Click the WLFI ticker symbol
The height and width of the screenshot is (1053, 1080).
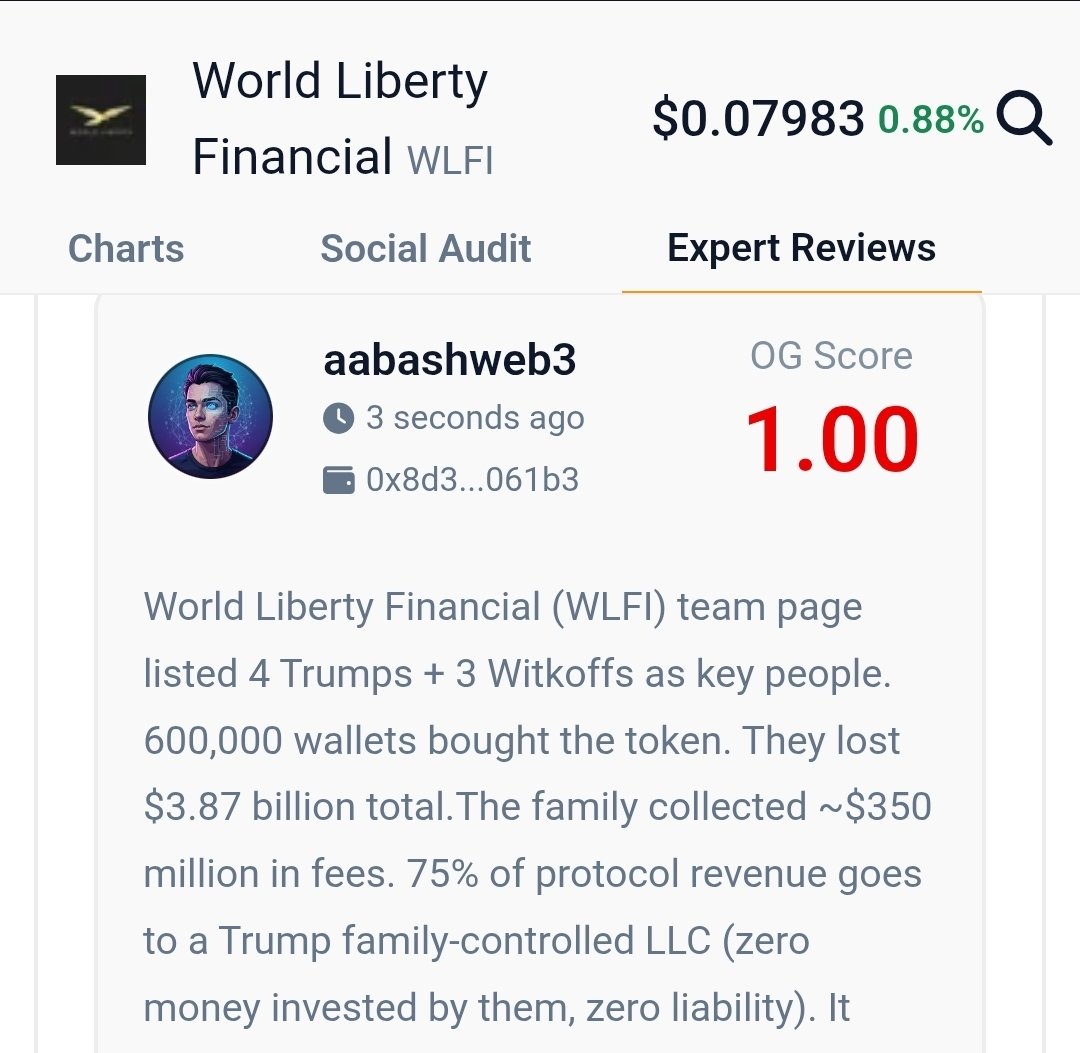[450, 160]
